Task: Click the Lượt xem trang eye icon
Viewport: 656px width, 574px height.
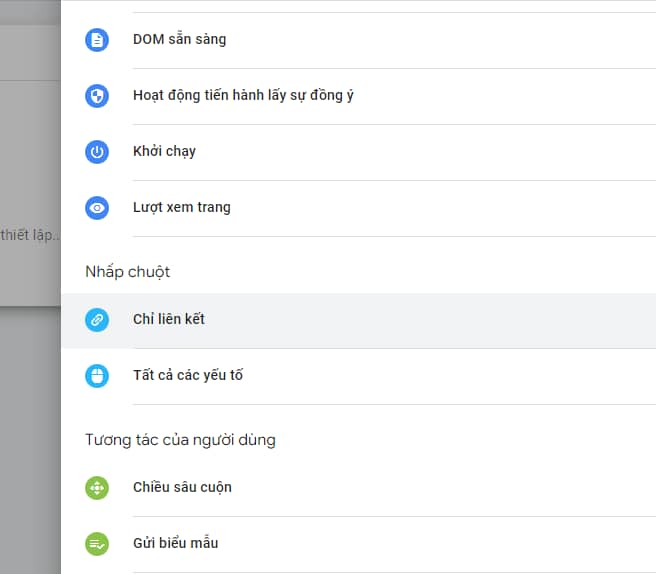Action: pyautogui.click(x=97, y=208)
